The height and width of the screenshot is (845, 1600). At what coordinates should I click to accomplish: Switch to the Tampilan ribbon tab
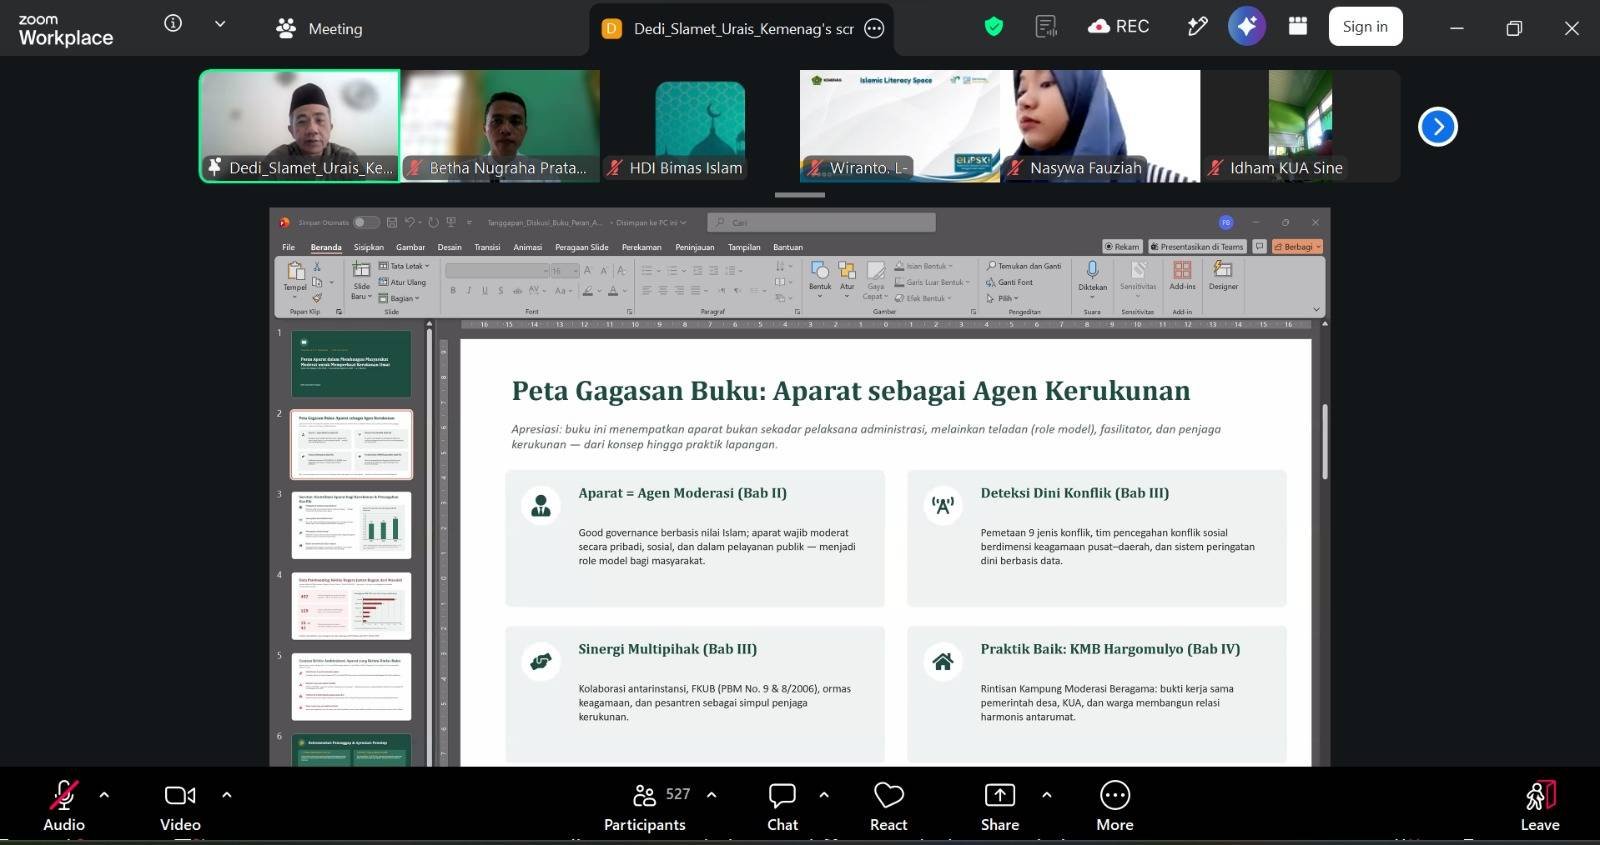(x=744, y=247)
